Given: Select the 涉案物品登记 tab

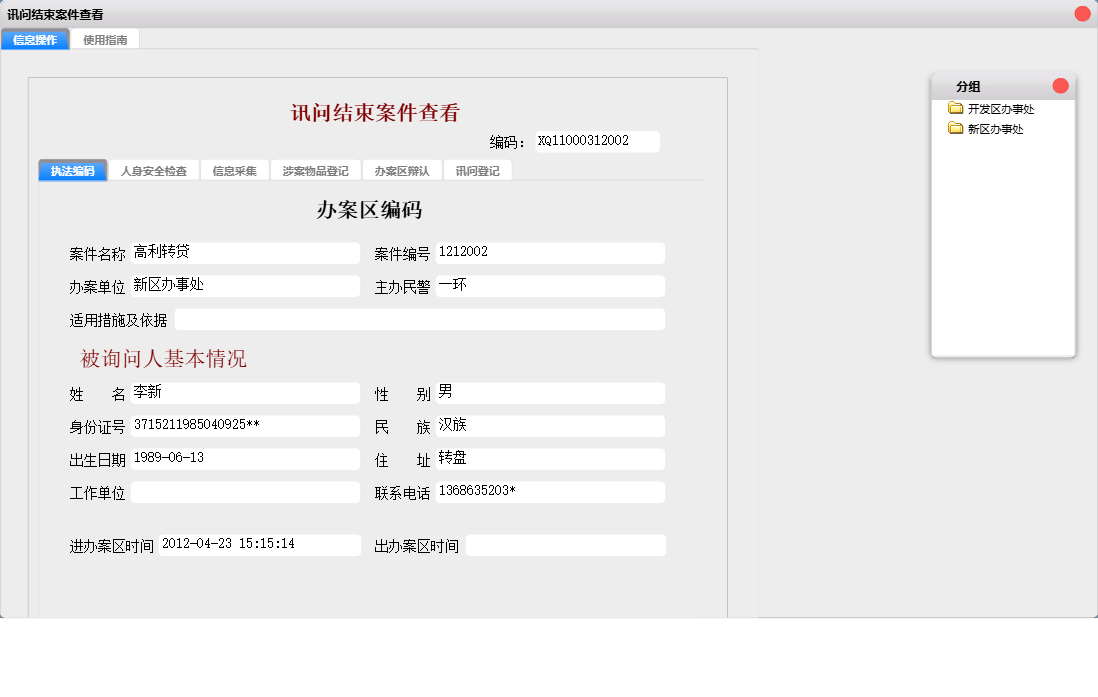Looking at the screenshot, I should pyautogui.click(x=318, y=170).
